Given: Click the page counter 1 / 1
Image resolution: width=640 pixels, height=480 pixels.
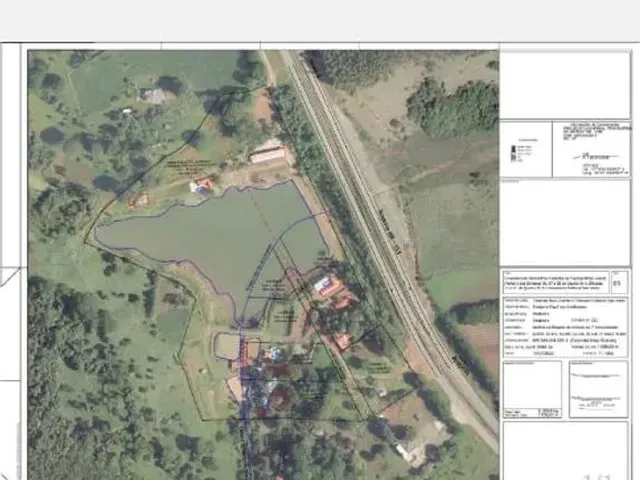Looking at the screenshot, I should point(598,477).
